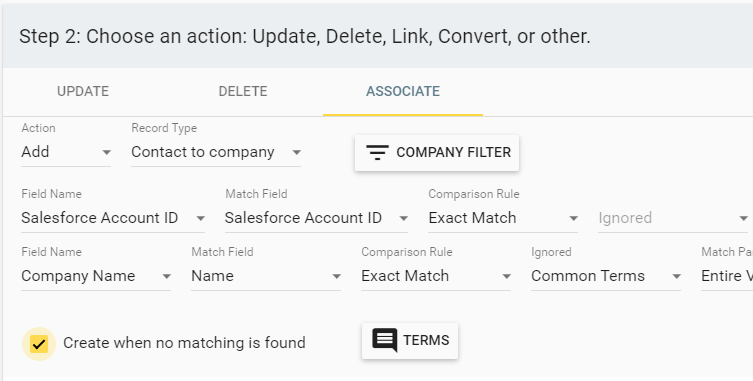The image size is (753, 381).
Task: Open Field Name dropdown Salesforce Account ID
Action: click(x=113, y=218)
